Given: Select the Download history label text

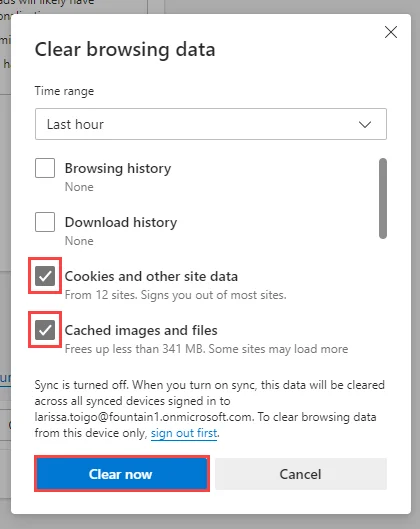Looking at the screenshot, I should click(121, 222).
